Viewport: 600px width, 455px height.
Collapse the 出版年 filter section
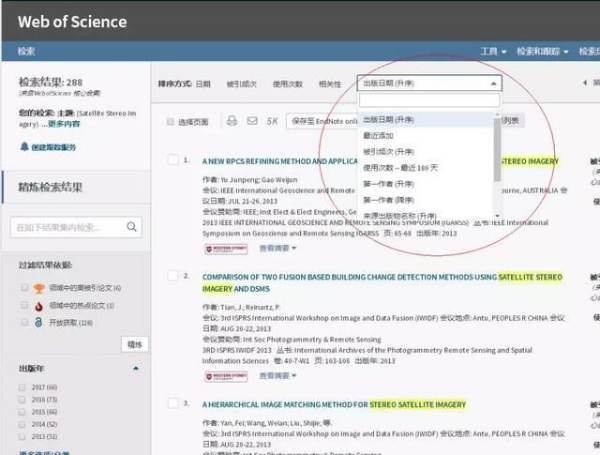pyautogui.click(x=136, y=369)
